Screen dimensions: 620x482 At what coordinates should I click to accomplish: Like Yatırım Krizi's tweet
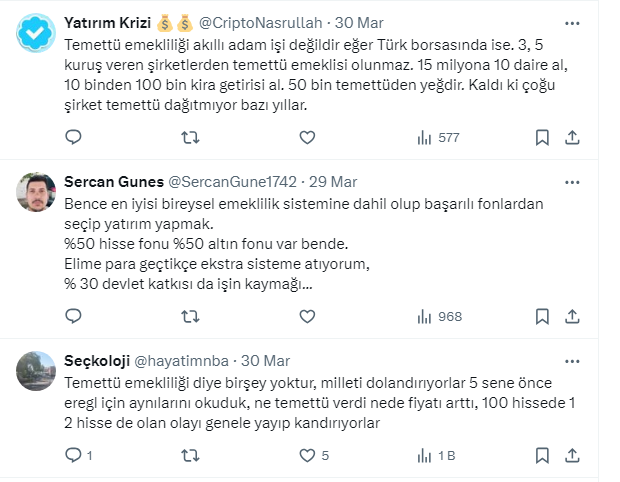(x=307, y=137)
